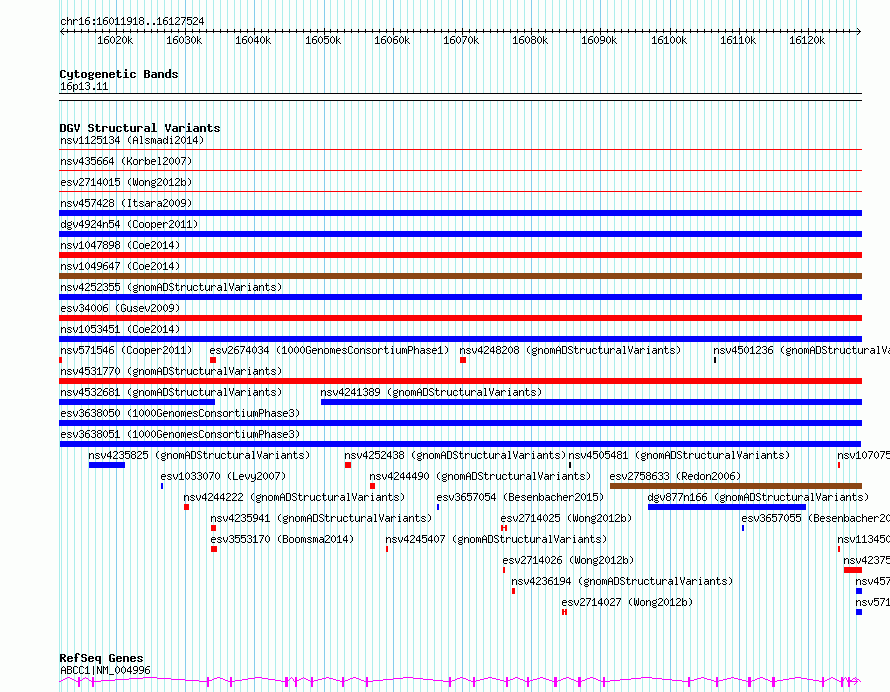Click the 16020k ruler position

tap(115, 40)
